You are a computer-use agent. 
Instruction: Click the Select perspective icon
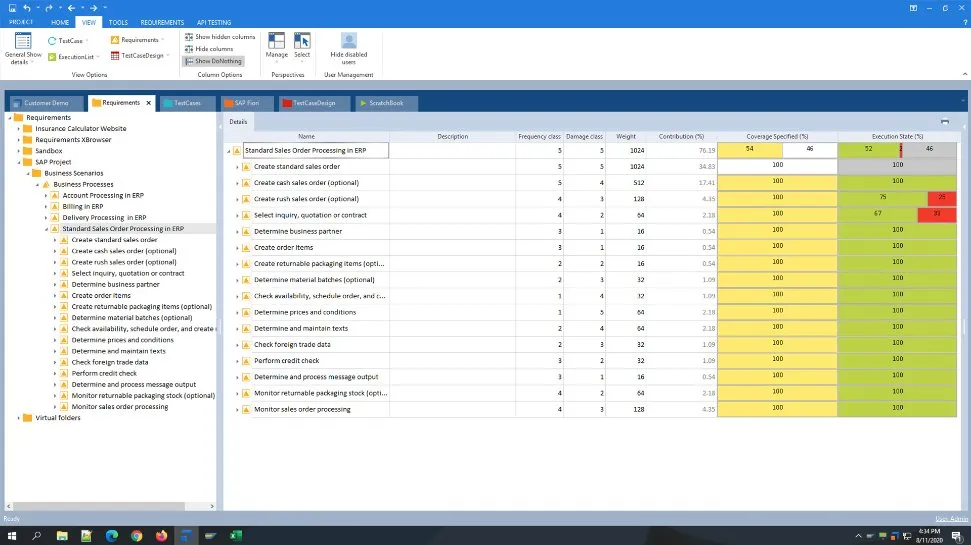pos(302,41)
